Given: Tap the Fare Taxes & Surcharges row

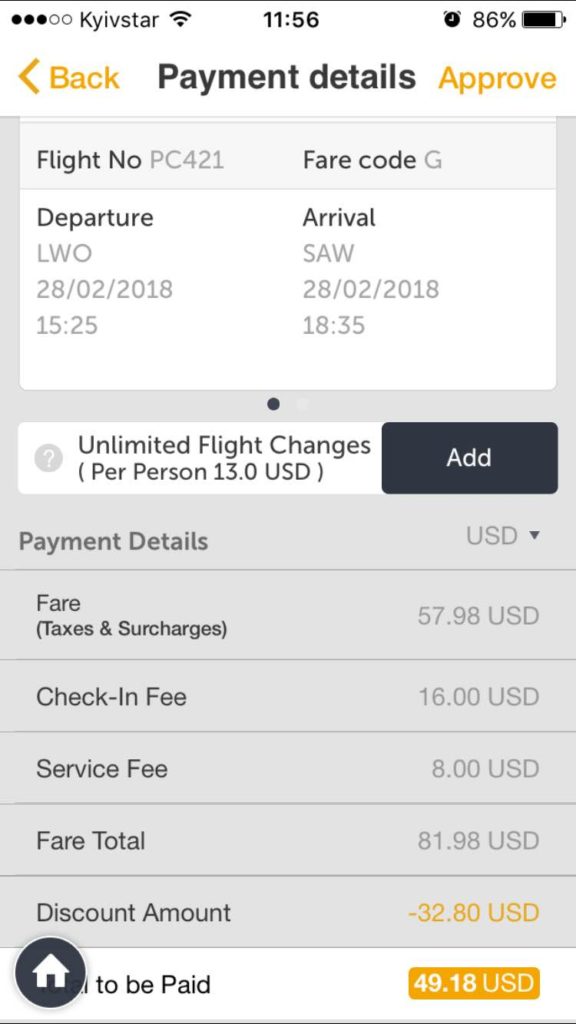Looking at the screenshot, I should coord(288,615).
